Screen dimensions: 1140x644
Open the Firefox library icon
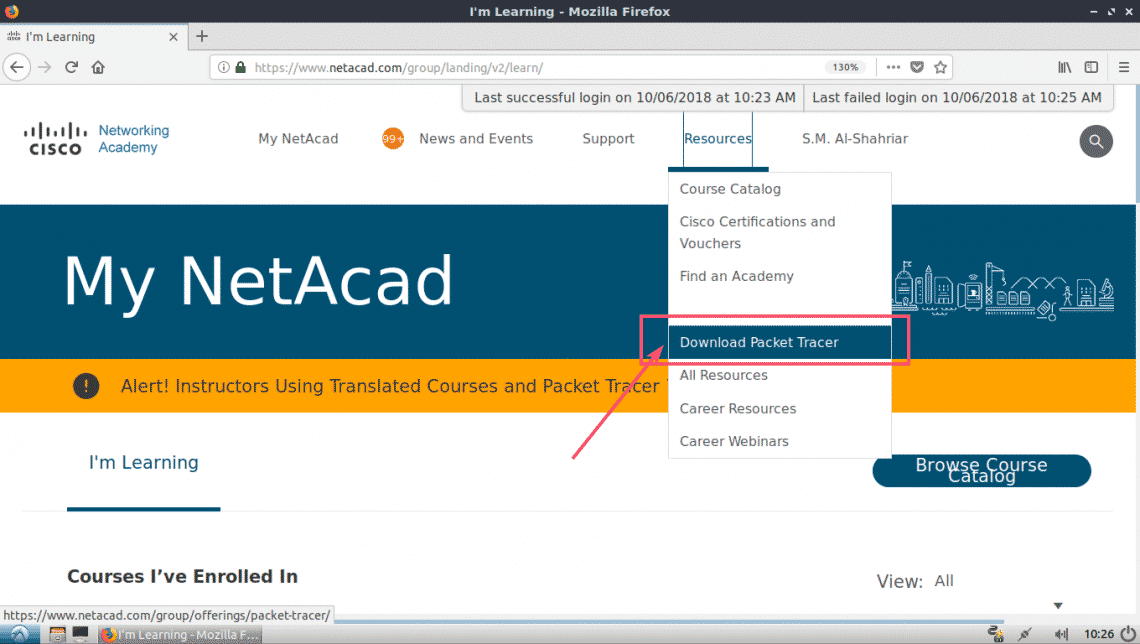1064,68
